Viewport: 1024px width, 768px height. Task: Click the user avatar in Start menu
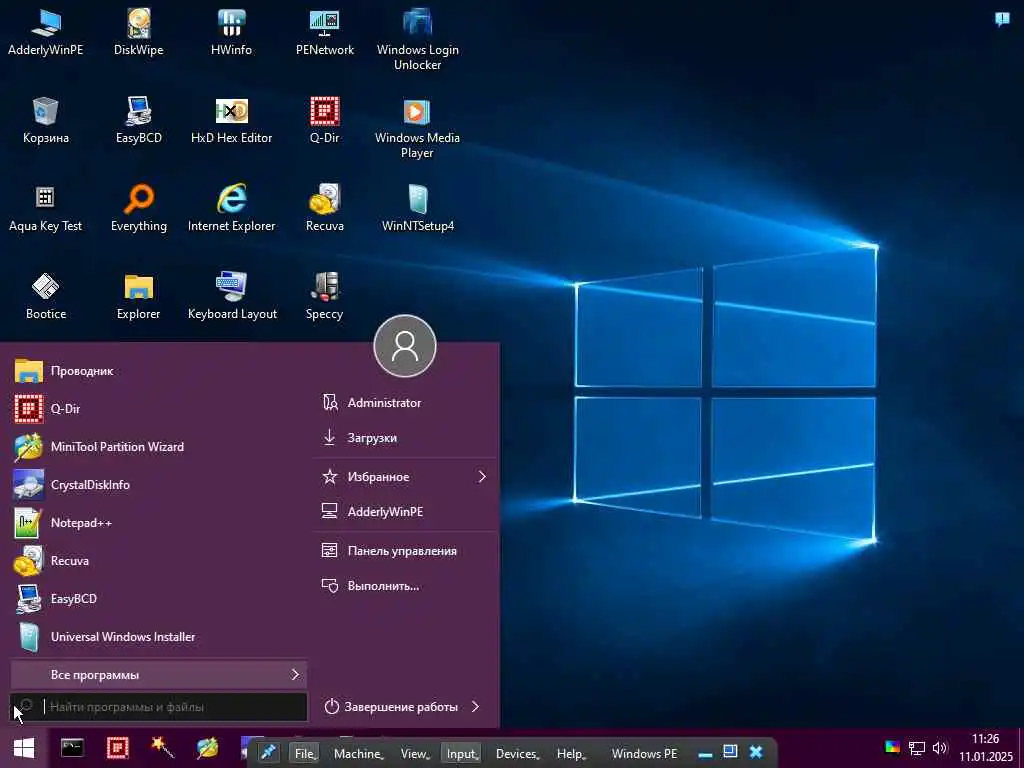point(405,346)
